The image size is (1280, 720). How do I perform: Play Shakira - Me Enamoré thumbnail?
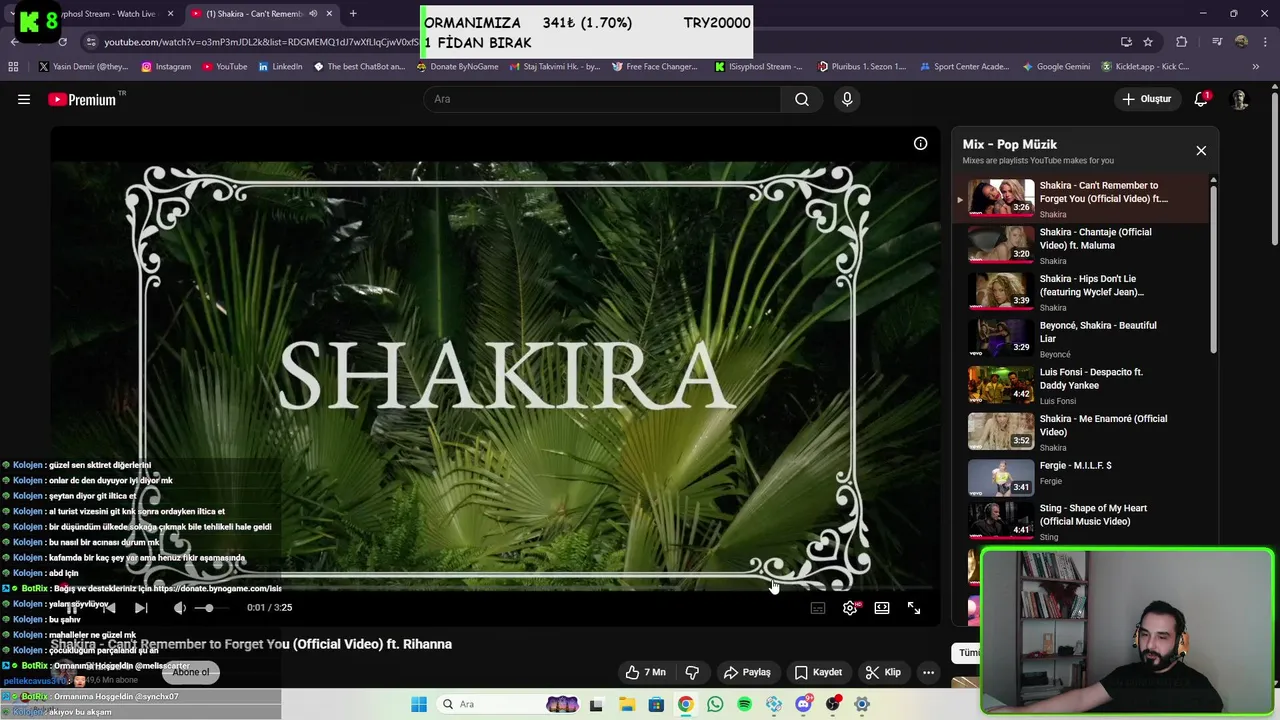(1001, 431)
